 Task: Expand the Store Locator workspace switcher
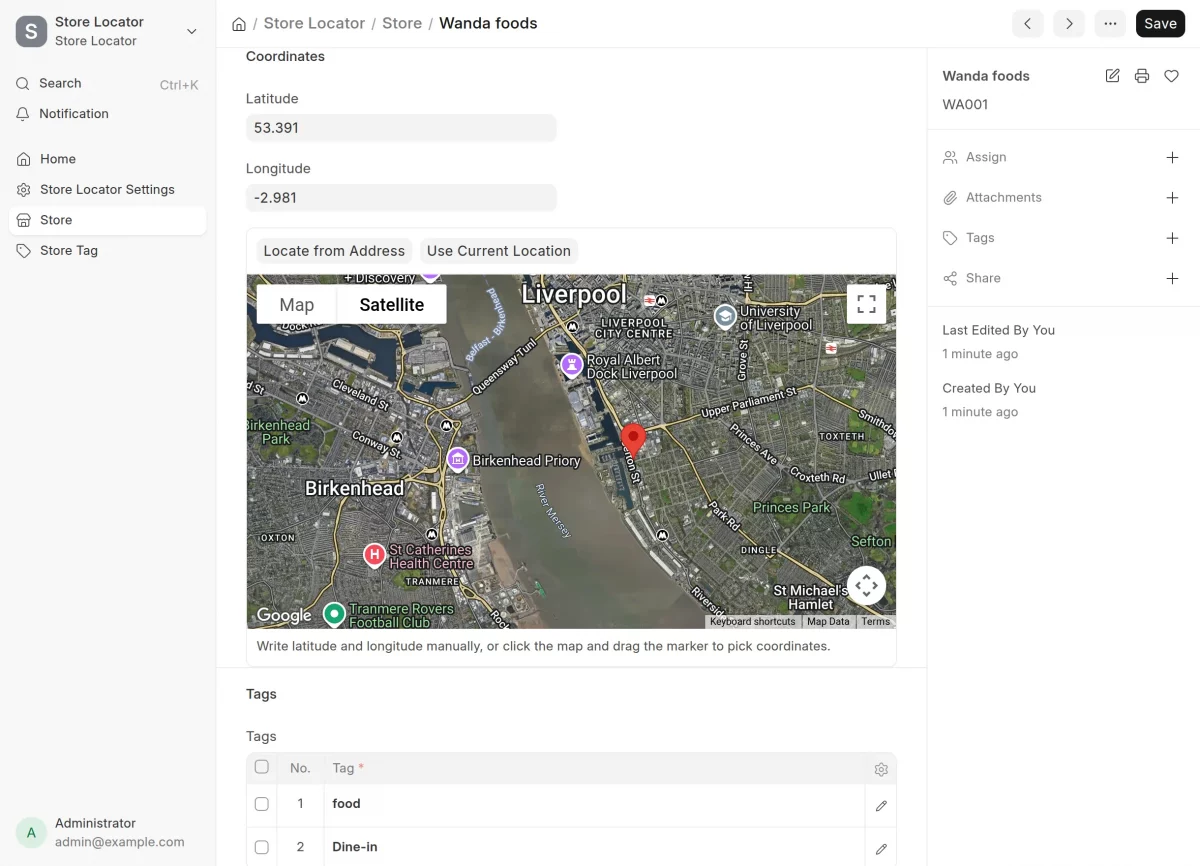click(192, 32)
